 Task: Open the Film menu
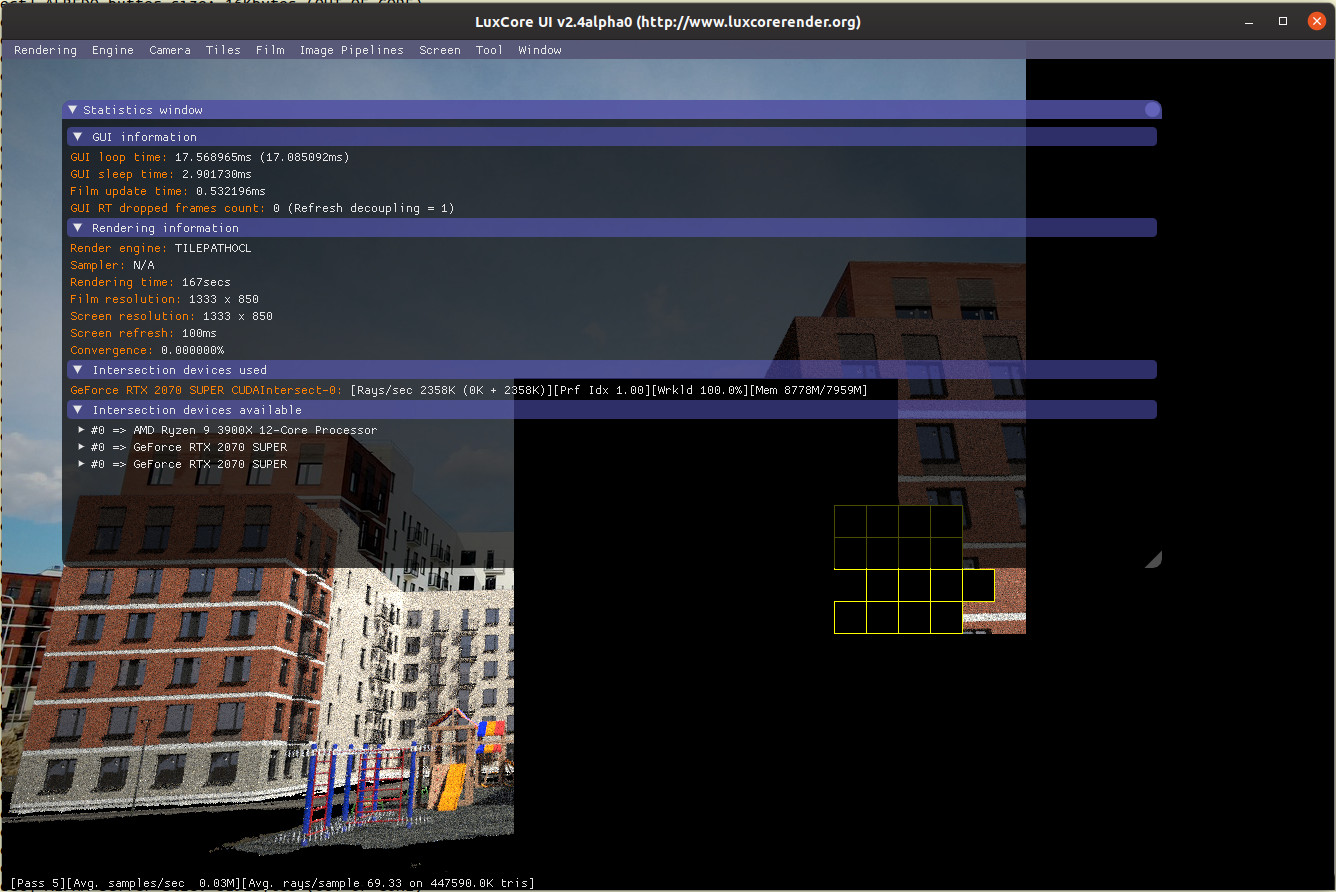coord(269,49)
